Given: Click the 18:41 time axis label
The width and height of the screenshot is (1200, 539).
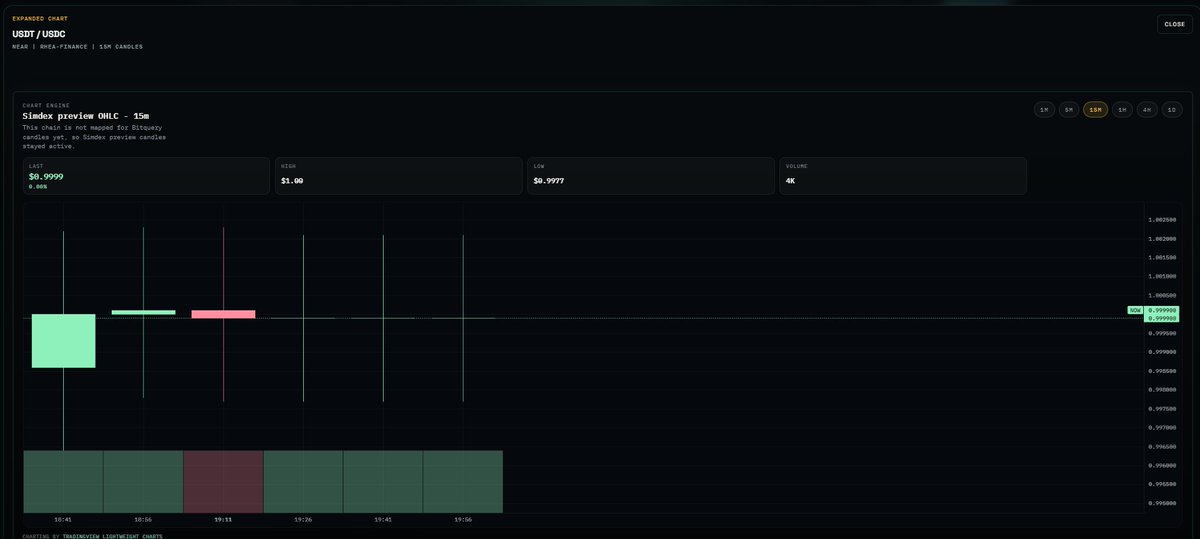Looking at the screenshot, I should tap(63, 520).
